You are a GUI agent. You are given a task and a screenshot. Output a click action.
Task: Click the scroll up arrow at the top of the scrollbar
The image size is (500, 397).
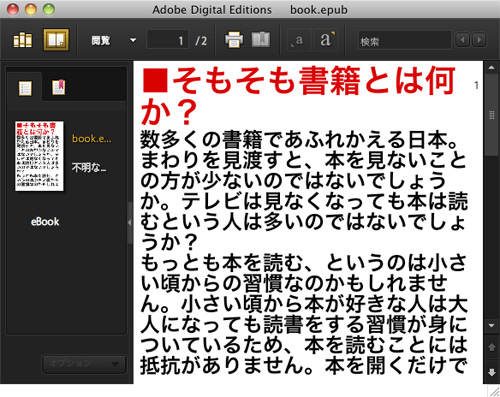click(x=491, y=68)
